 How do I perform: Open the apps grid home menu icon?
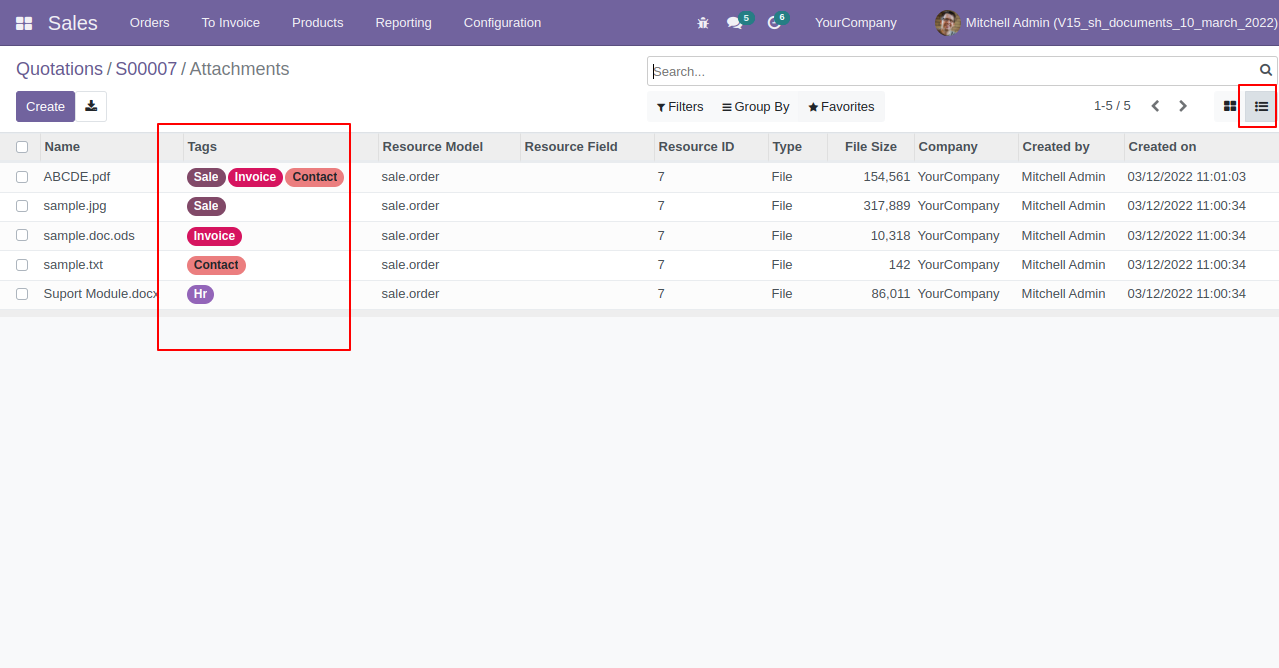[x=24, y=23]
